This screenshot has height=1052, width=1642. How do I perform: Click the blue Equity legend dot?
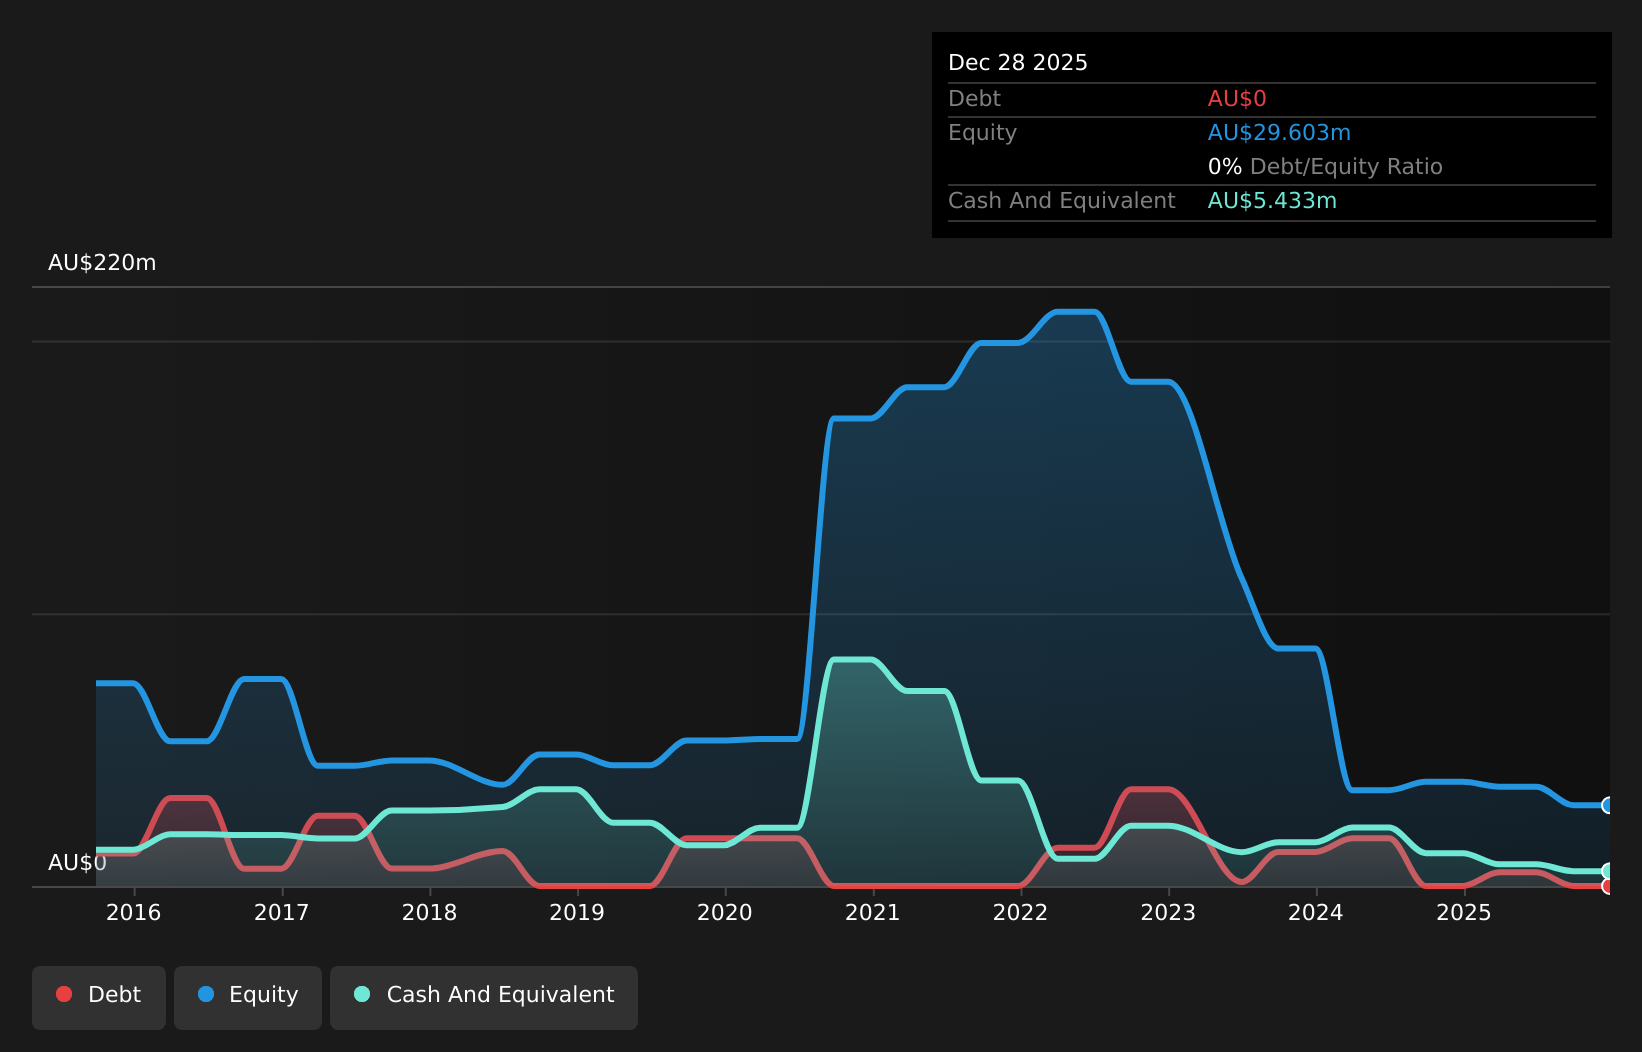pos(206,994)
